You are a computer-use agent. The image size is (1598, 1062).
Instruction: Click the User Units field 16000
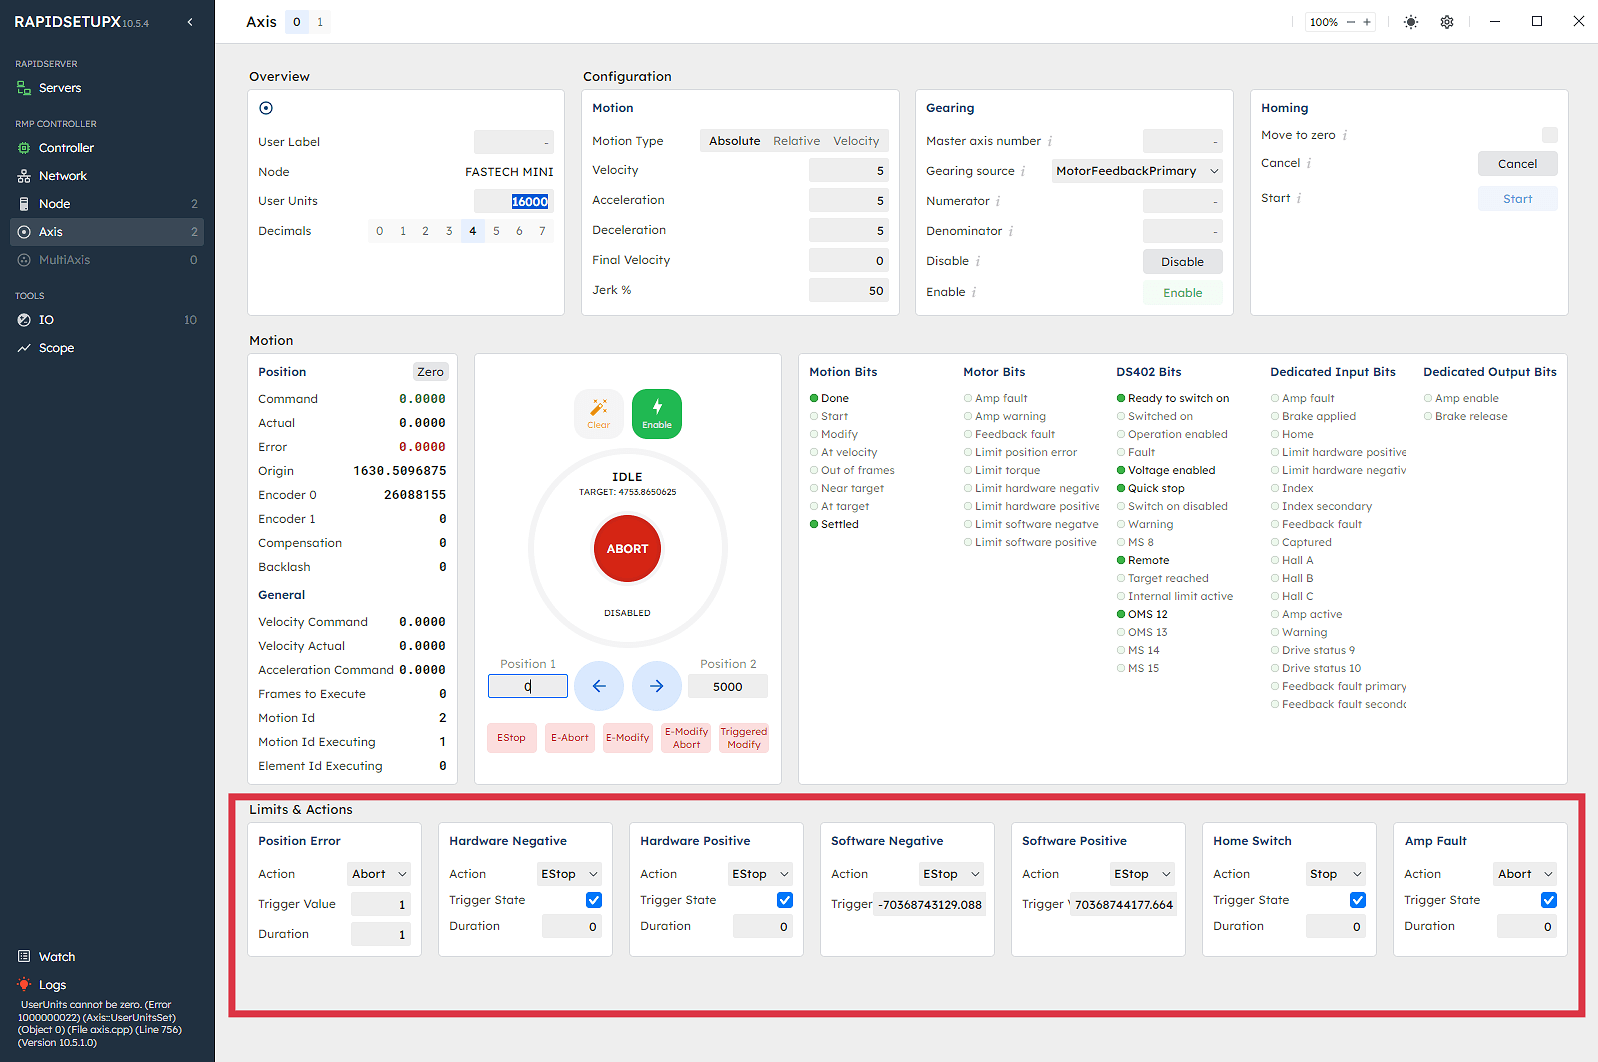514,201
